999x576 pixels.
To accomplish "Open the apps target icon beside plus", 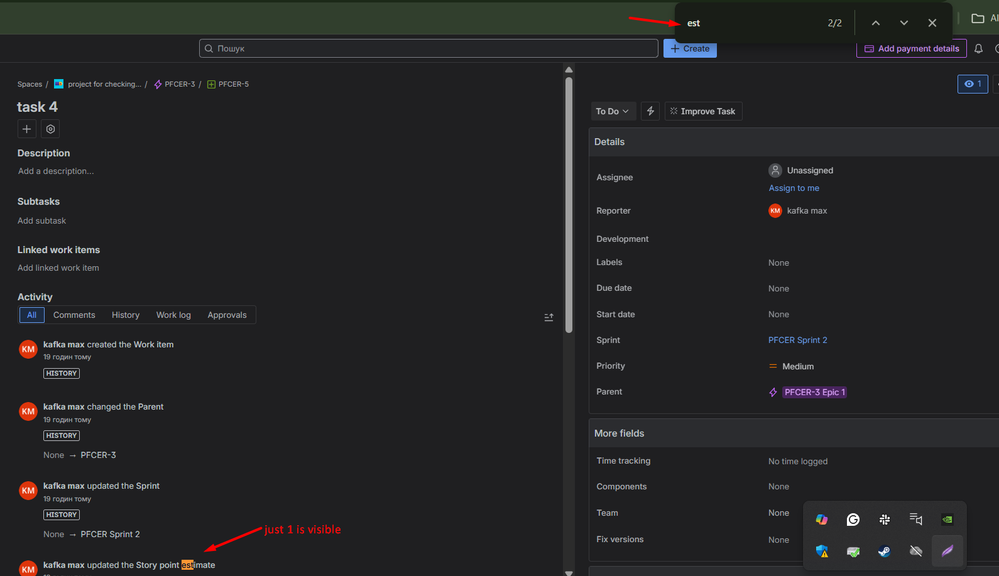I will coord(50,129).
